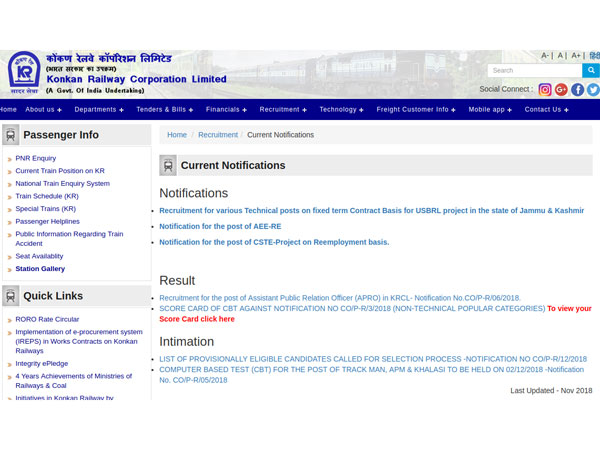Click the train icon beside Current Notifications
Image resolution: width=600 pixels, height=450 pixels.
pyautogui.click(x=168, y=165)
